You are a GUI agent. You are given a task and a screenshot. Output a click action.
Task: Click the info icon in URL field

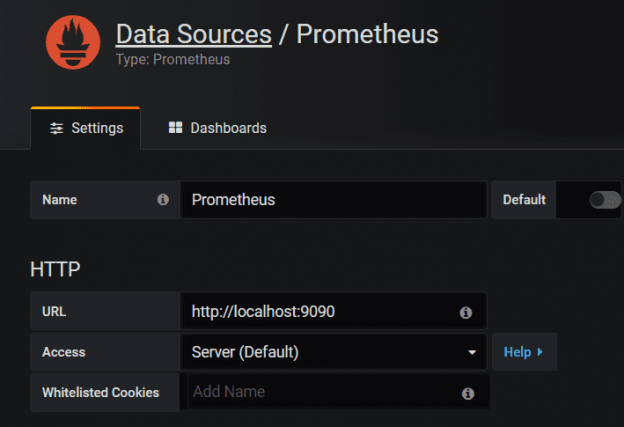(465, 312)
